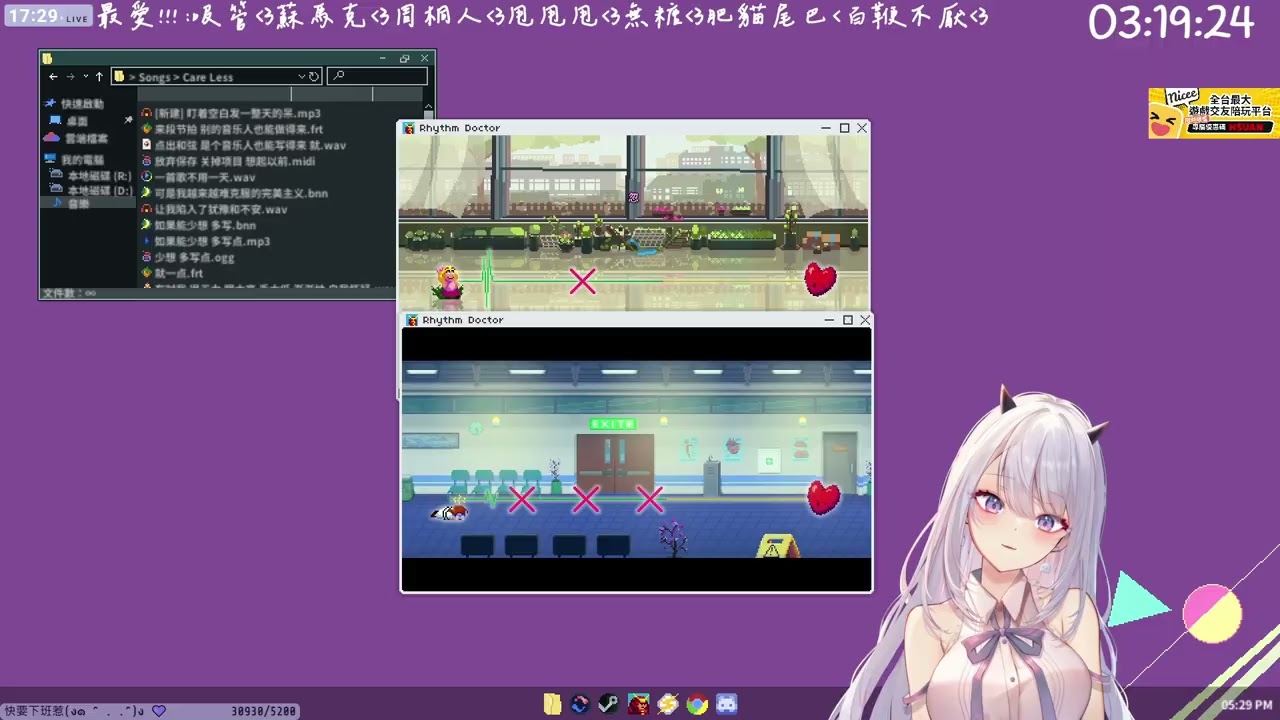Open the folder icon on the taskbar

point(552,704)
